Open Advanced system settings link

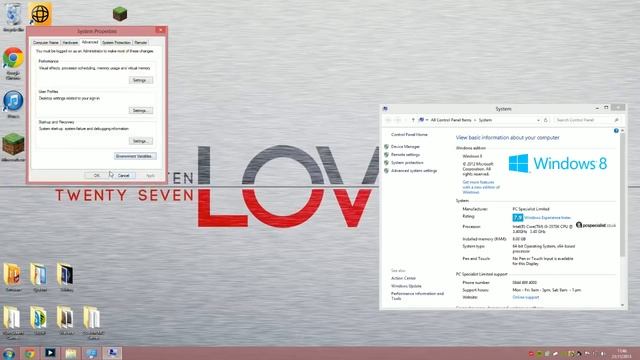point(414,171)
